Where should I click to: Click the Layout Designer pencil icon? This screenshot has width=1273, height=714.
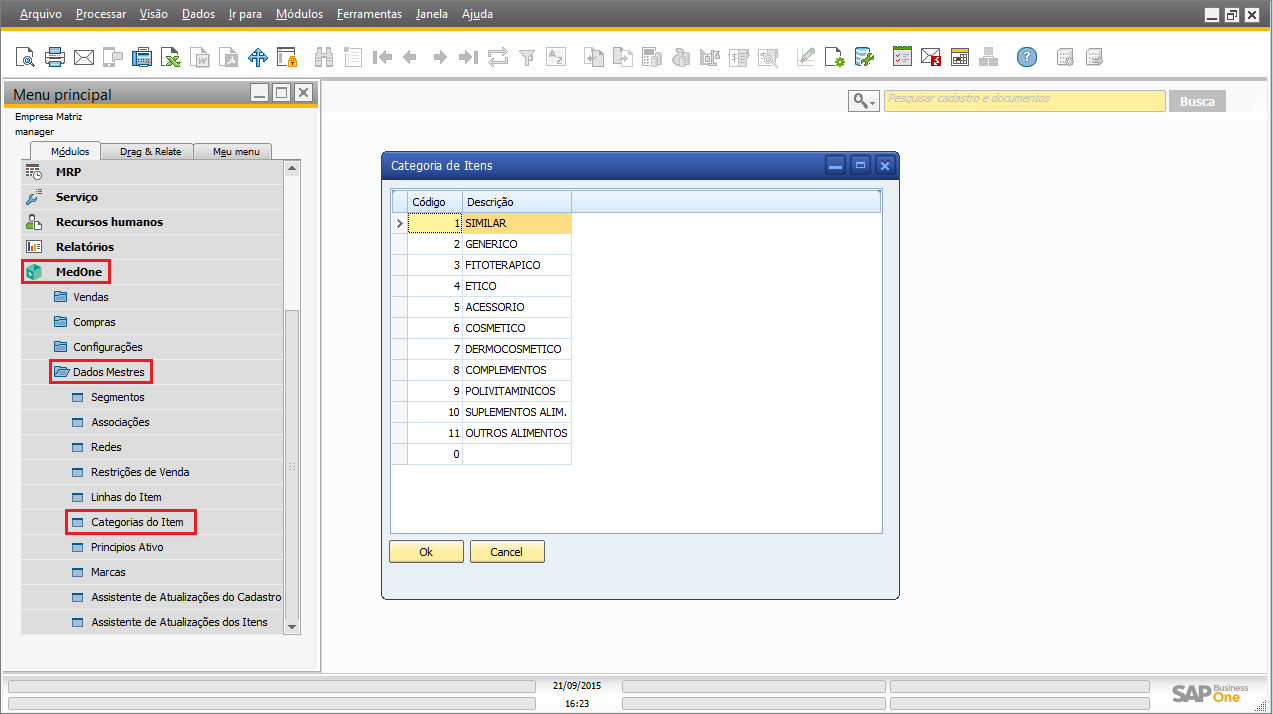[x=805, y=57]
